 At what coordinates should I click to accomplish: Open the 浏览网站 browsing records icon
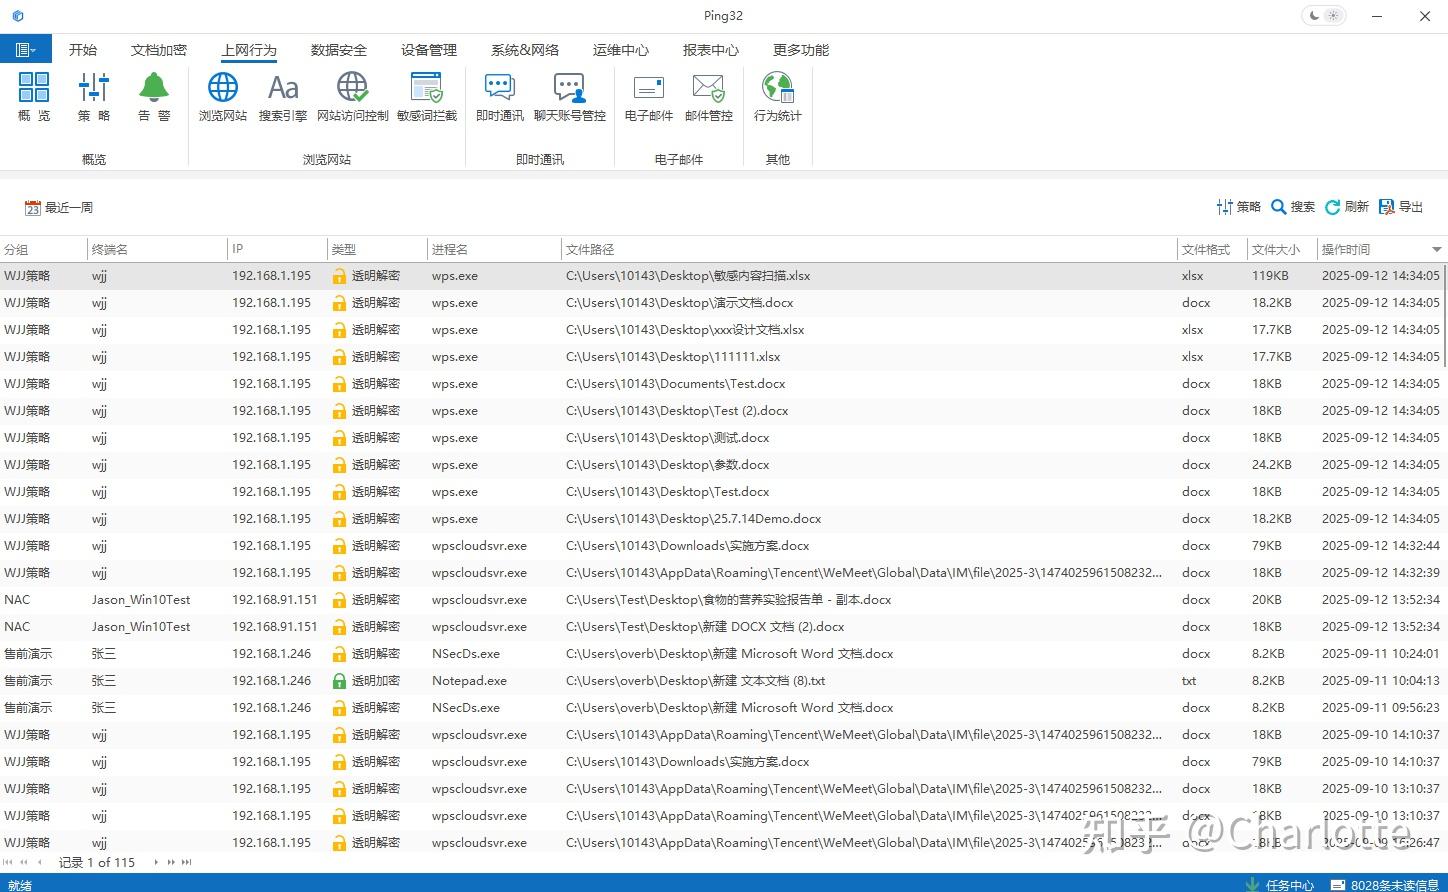click(222, 97)
